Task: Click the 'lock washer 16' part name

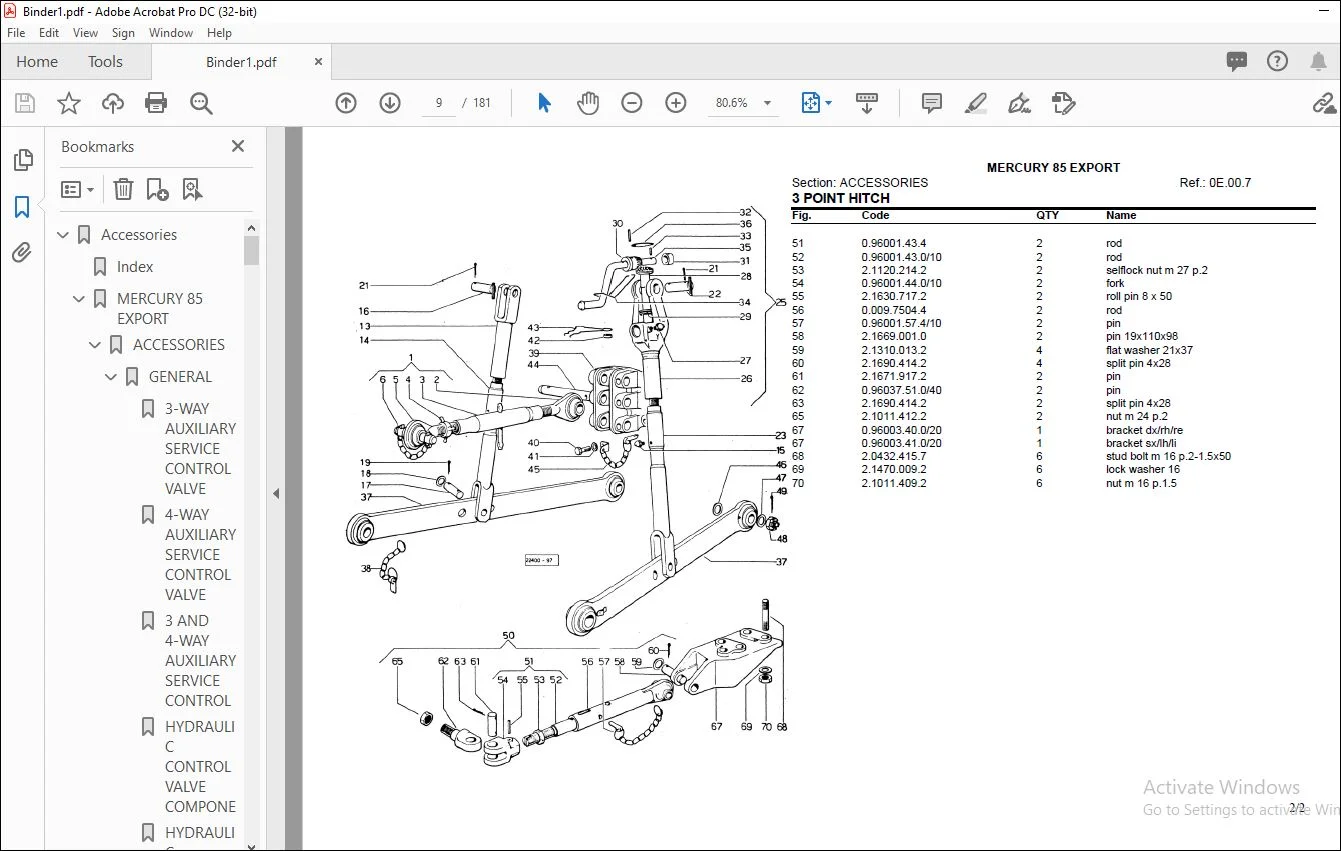Action: 1143,469
